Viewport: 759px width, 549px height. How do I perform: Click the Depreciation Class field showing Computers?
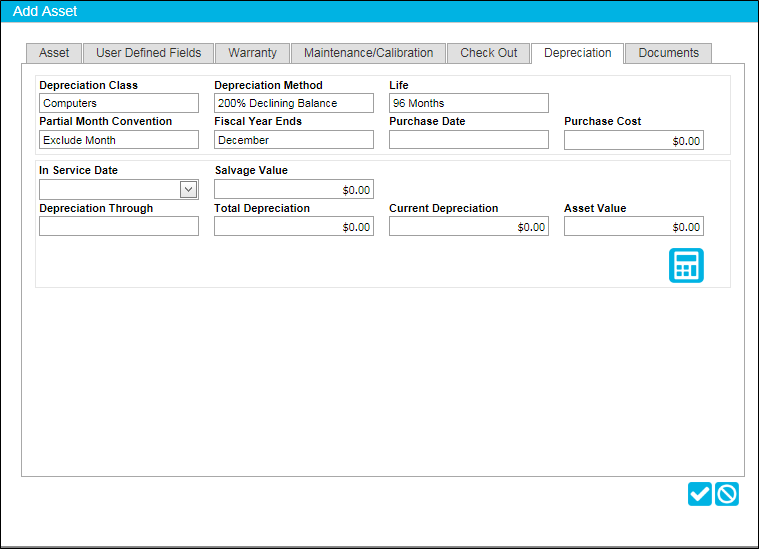[x=119, y=103]
